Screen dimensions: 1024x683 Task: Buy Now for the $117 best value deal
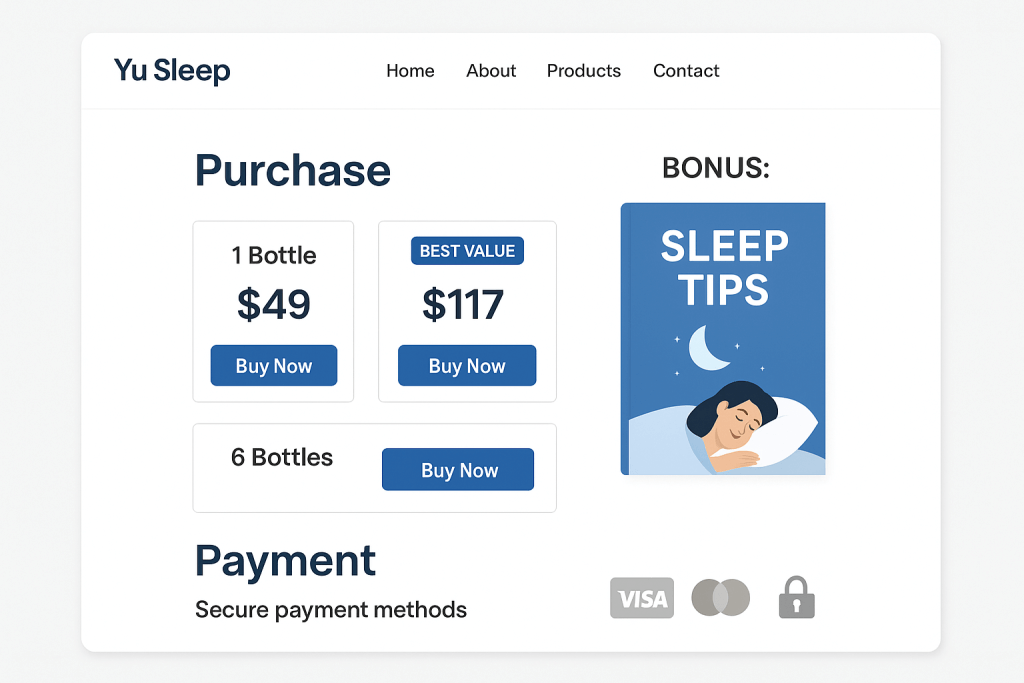click(466, 365)
